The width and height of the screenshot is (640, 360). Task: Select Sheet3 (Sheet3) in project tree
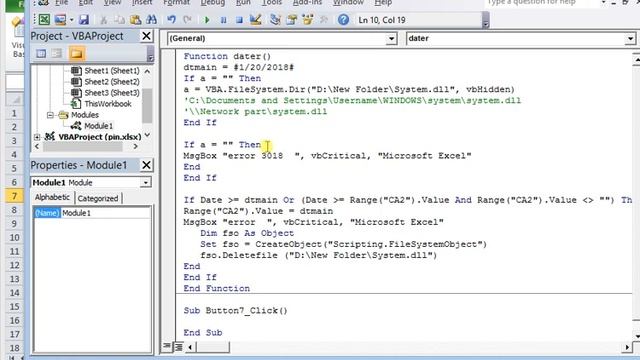point(111,93)
